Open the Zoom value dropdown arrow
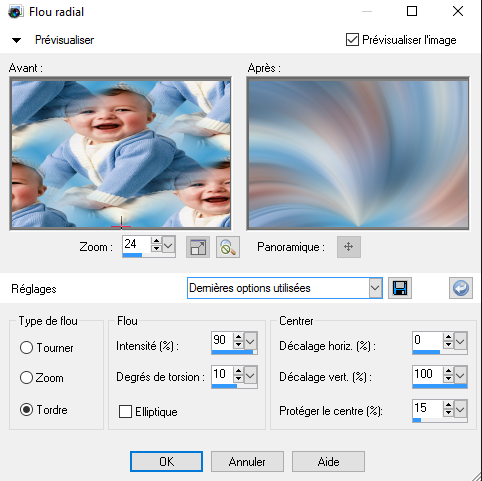Viewport: 482px width, 481px height. coord(168,246)
